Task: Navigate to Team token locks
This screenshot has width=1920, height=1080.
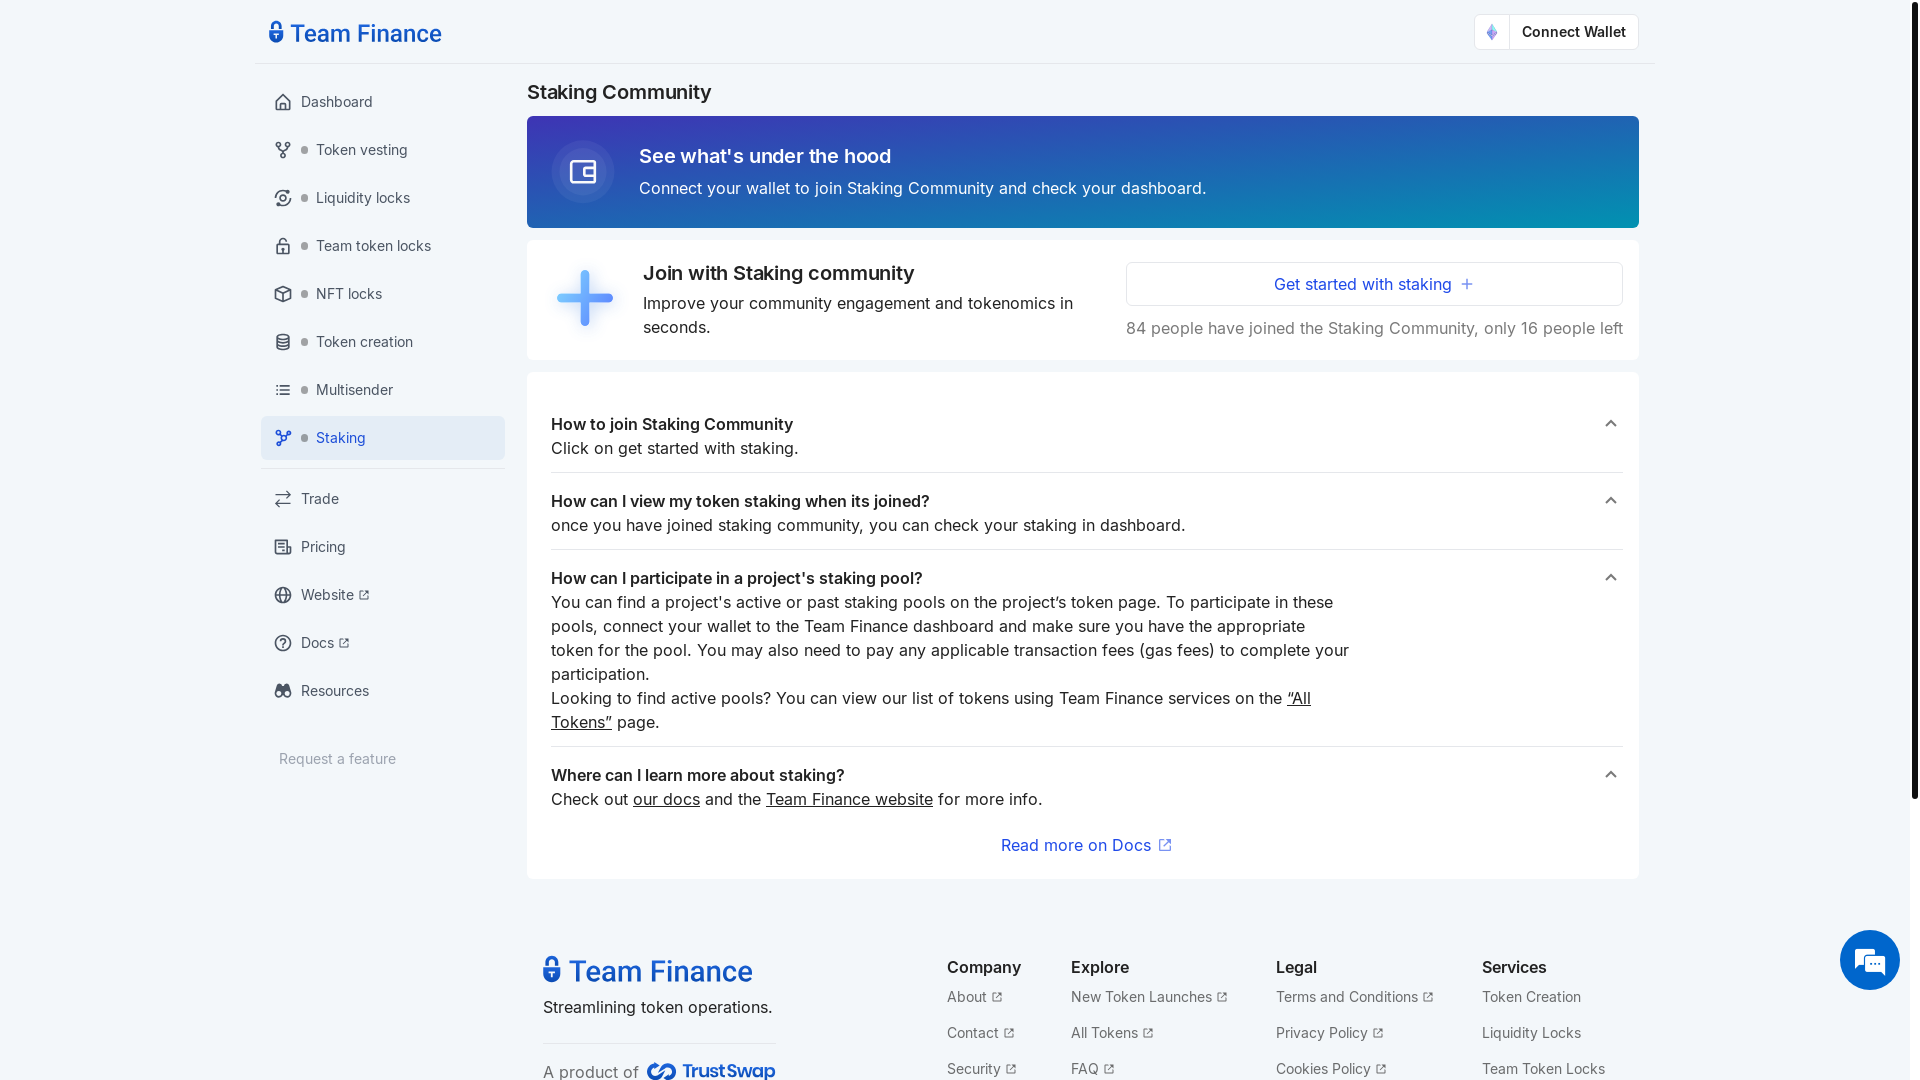Action: coord(383,246)
